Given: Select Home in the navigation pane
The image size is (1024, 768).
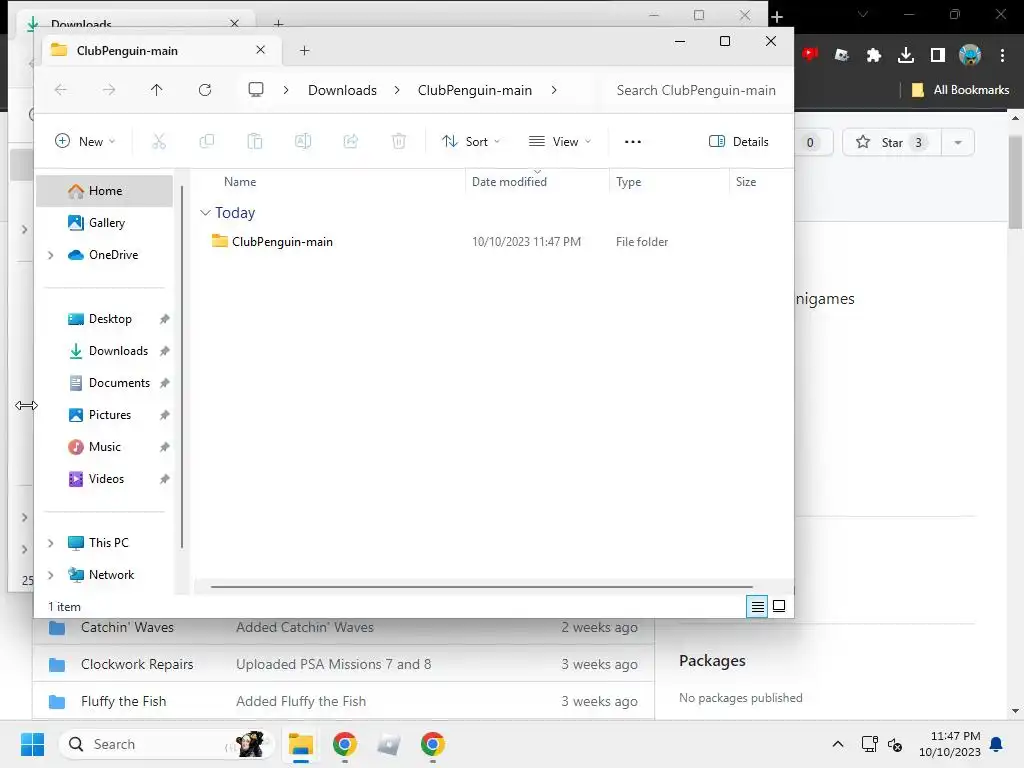Looking at the screenshot, I should (104, 191).
